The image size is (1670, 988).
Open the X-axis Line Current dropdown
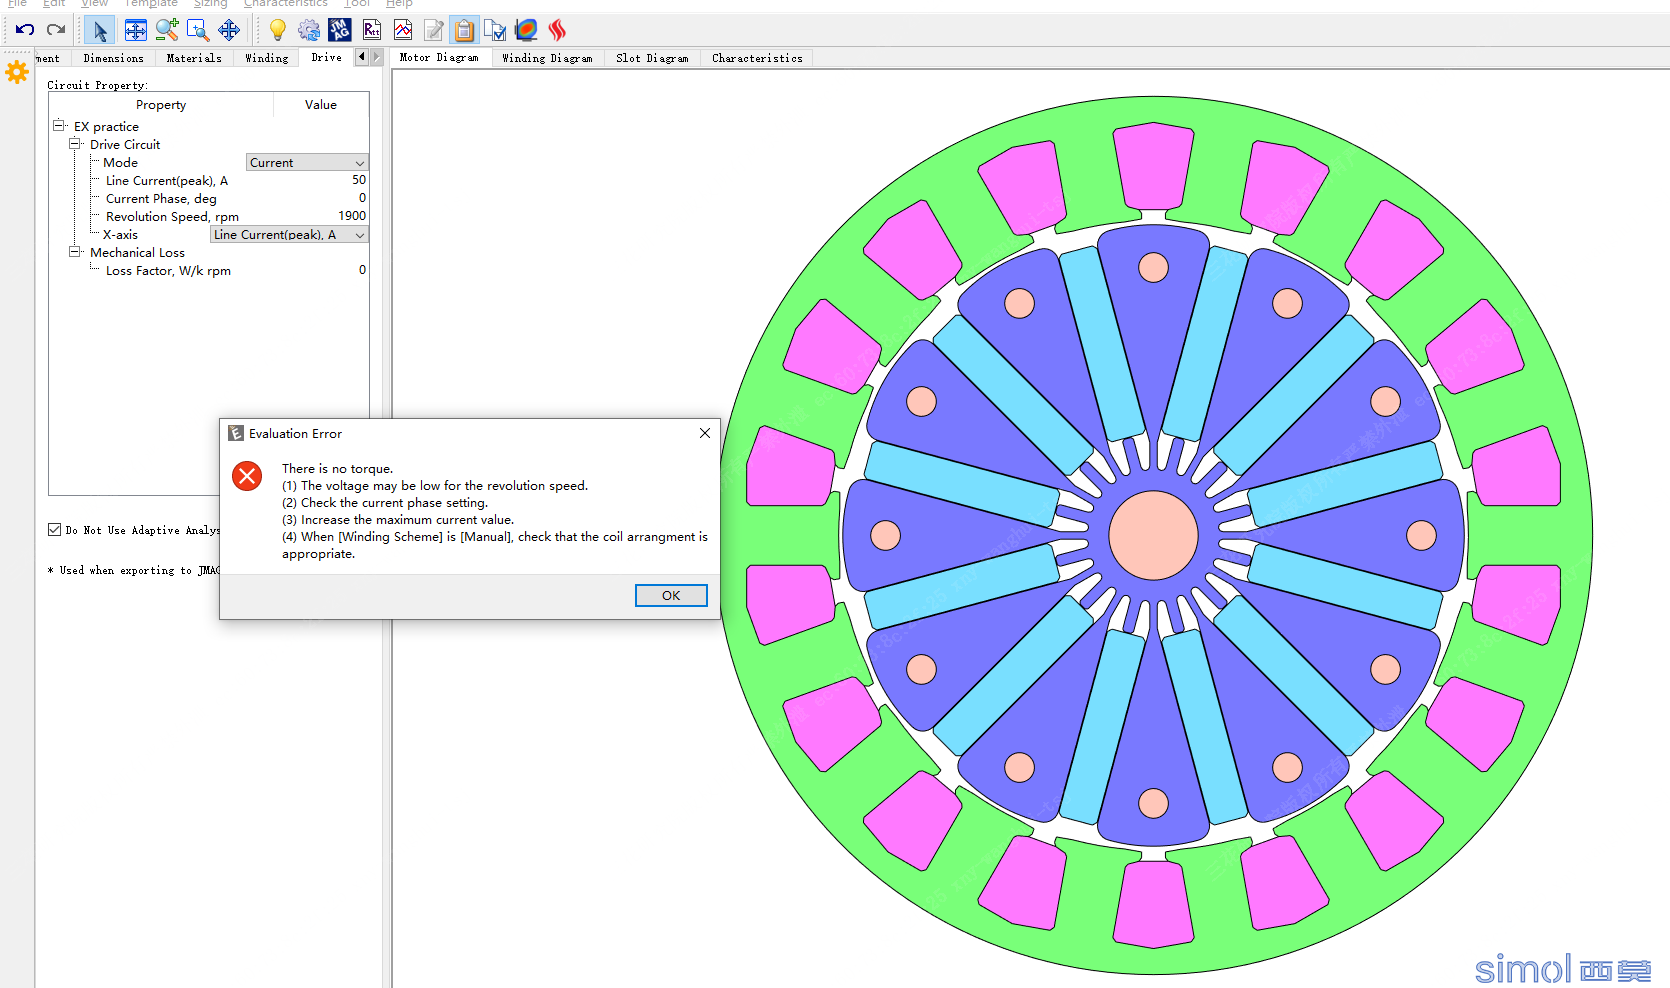coord(289,234)
